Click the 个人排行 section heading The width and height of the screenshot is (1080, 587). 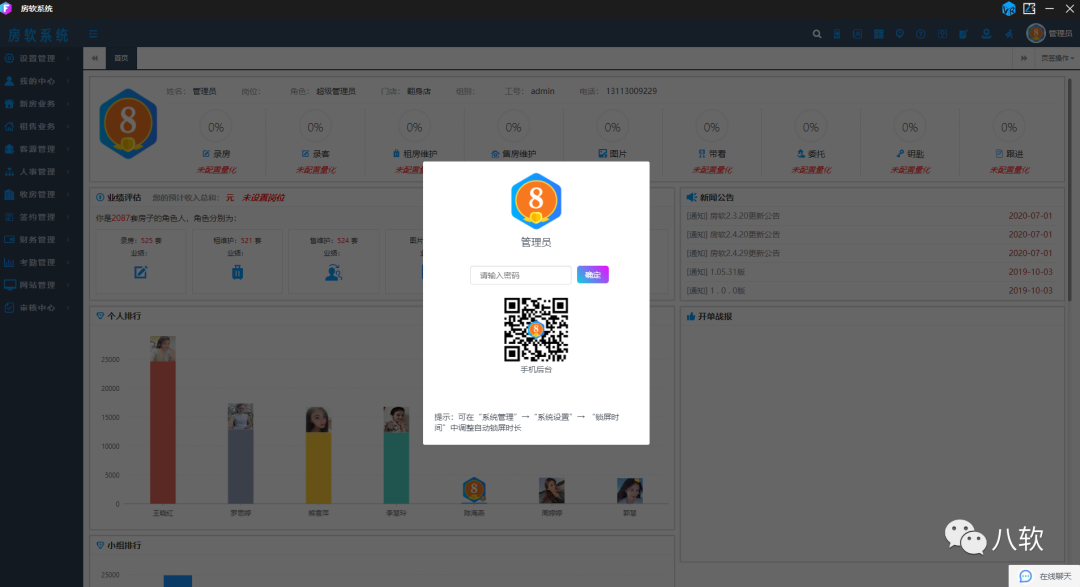click(124, 316)
